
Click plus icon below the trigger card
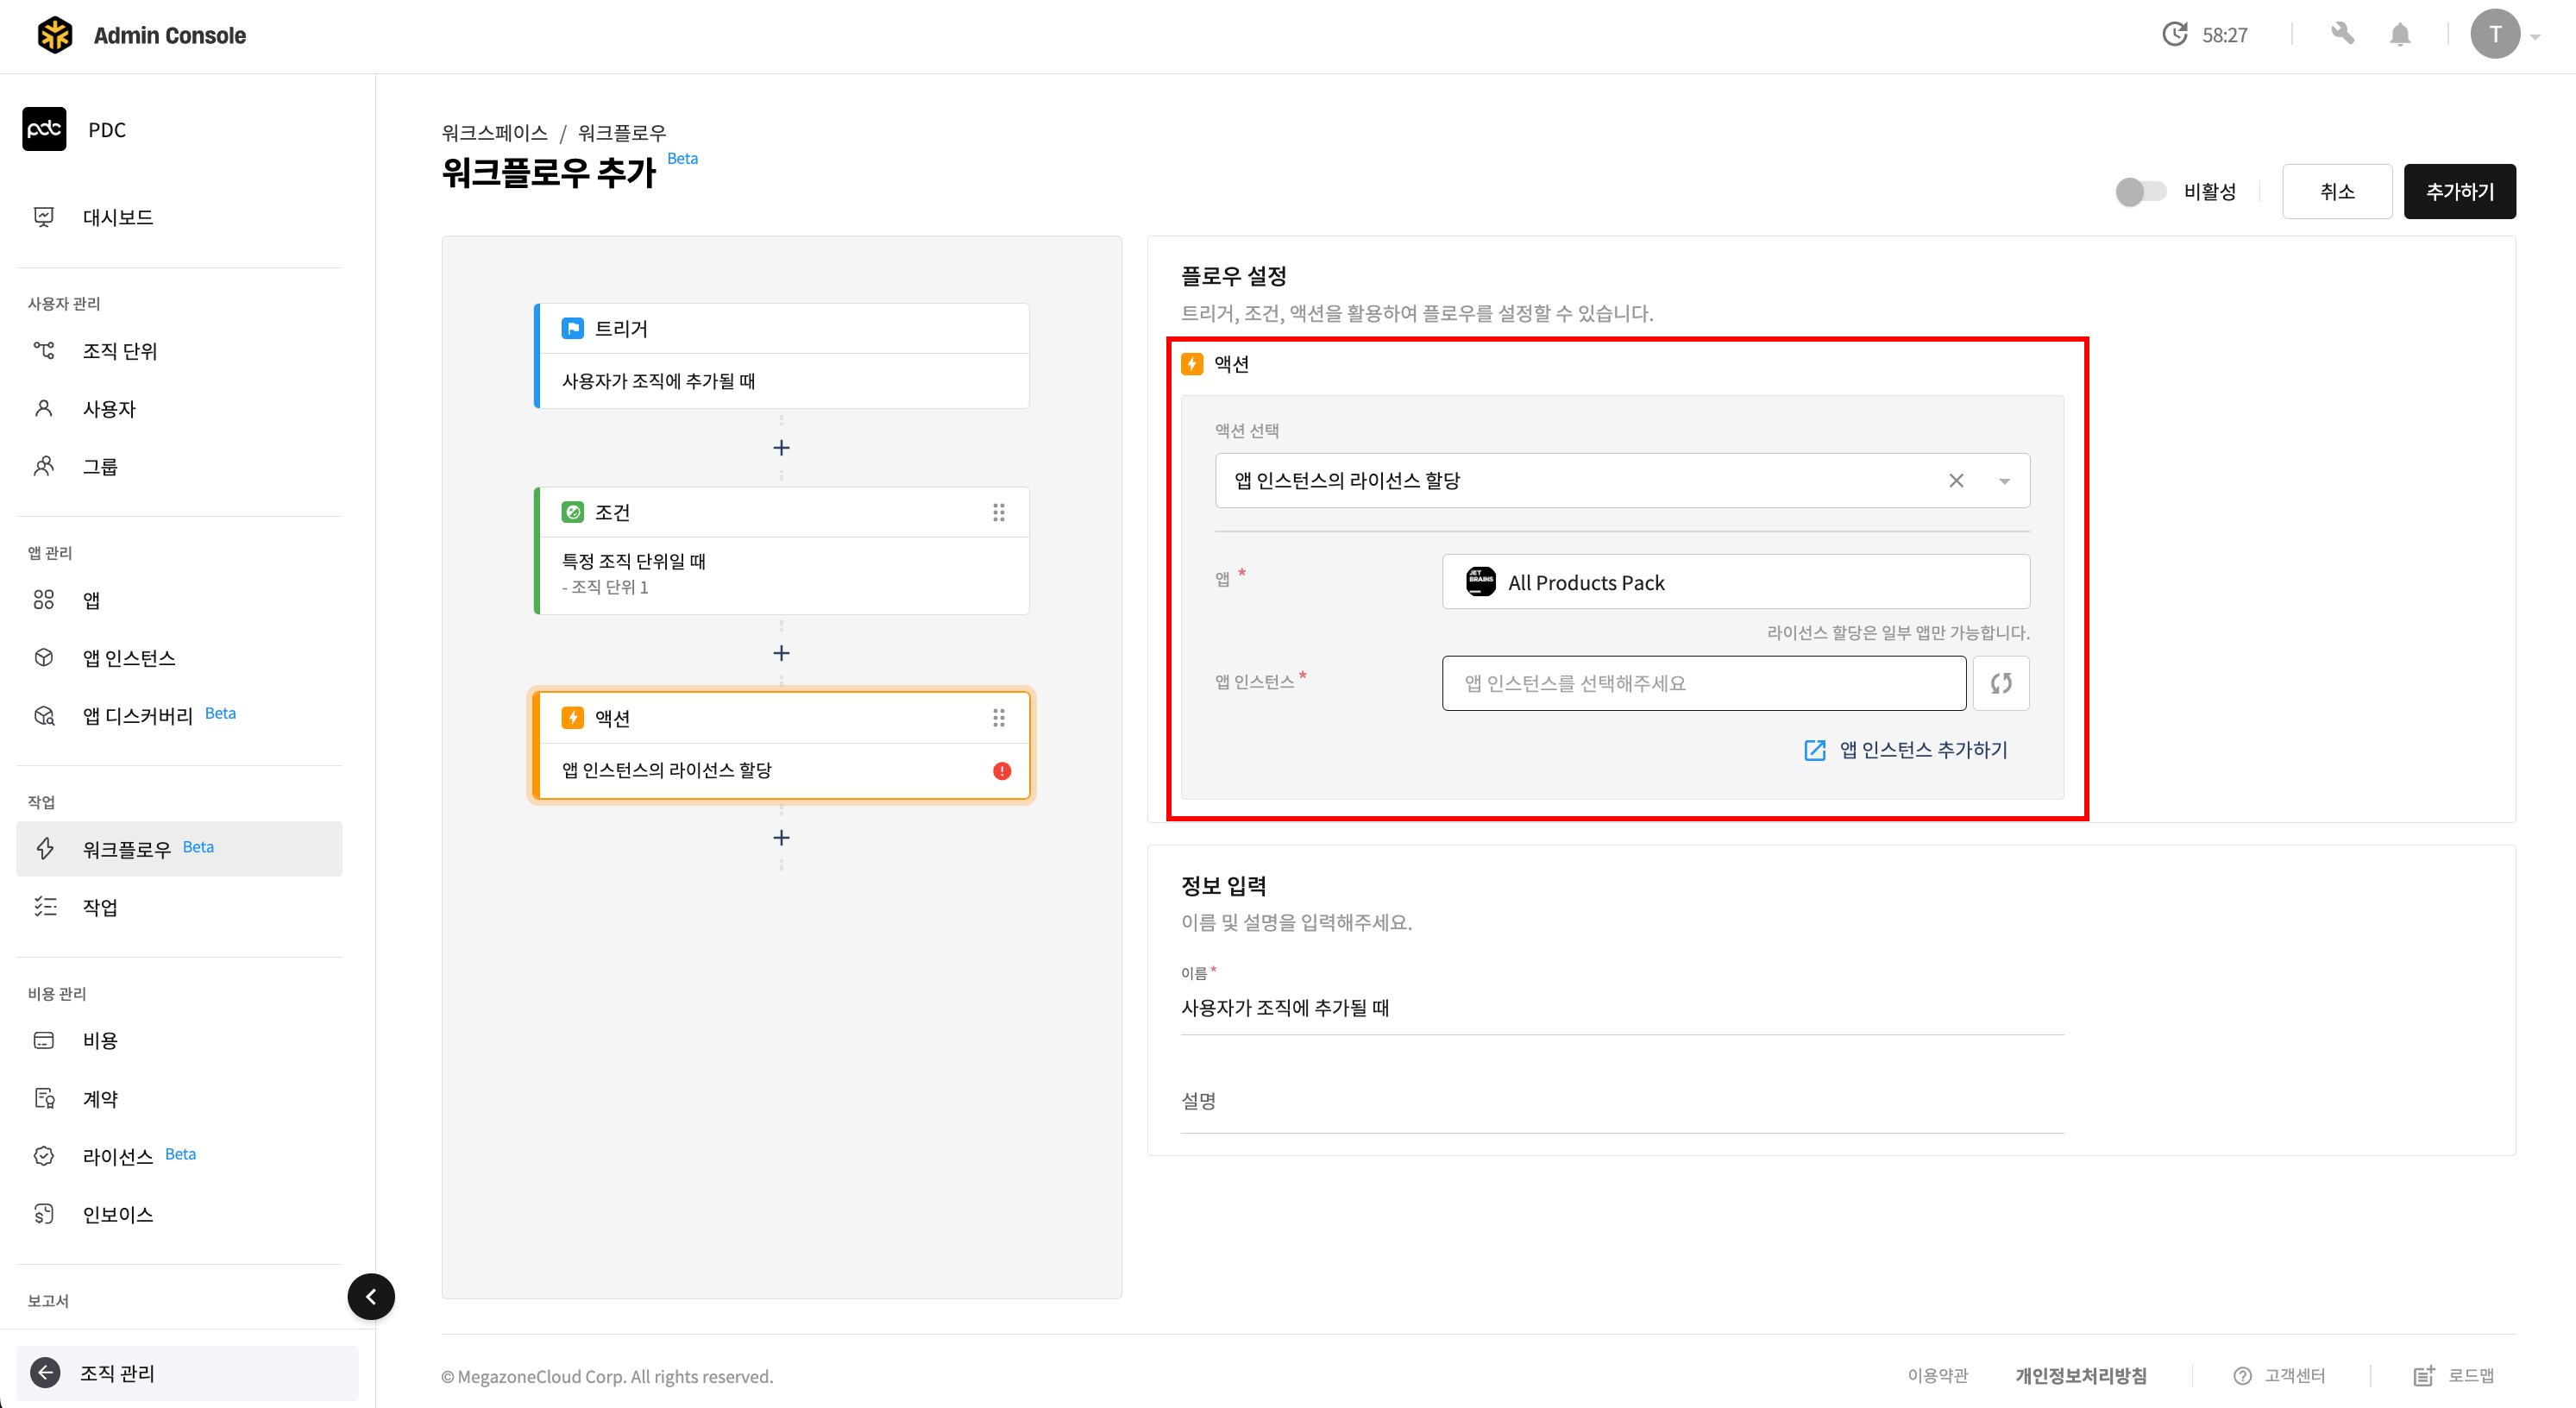tap(781, 448)
